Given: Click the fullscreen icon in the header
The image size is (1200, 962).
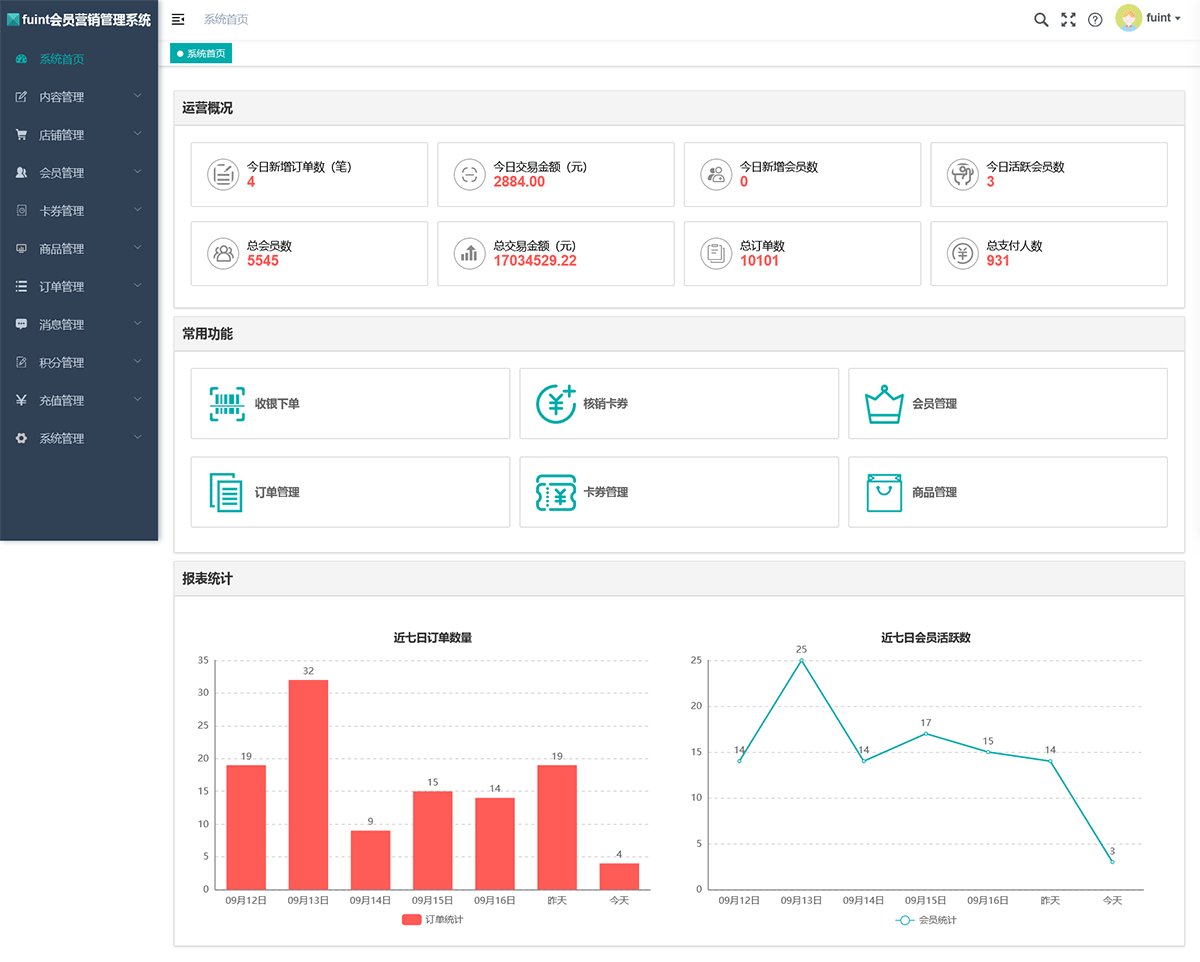Looking at the screenshot, I should tap(1068, 19).
